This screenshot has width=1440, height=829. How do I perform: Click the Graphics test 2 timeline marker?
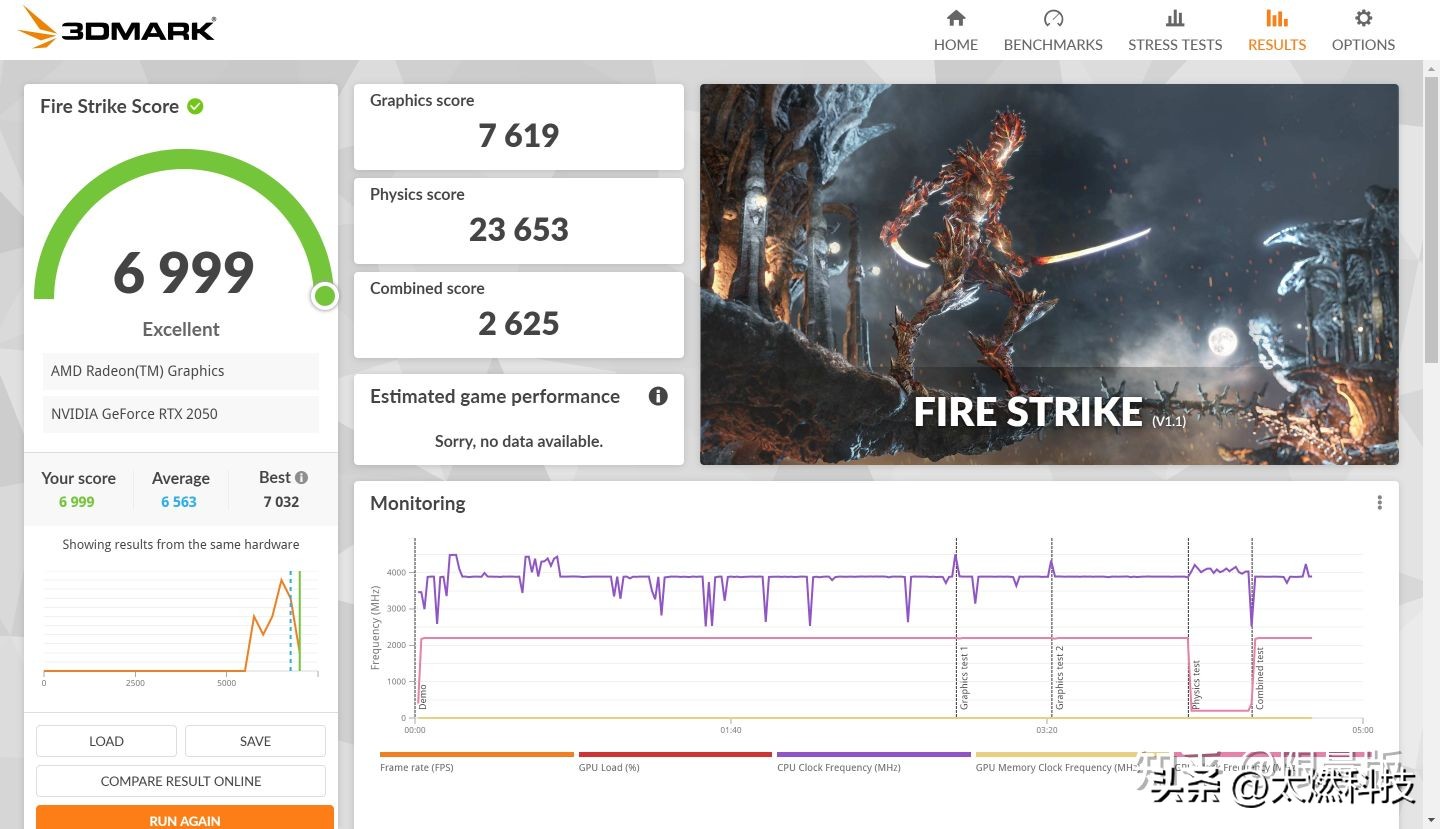click(x=1060, y=678)
